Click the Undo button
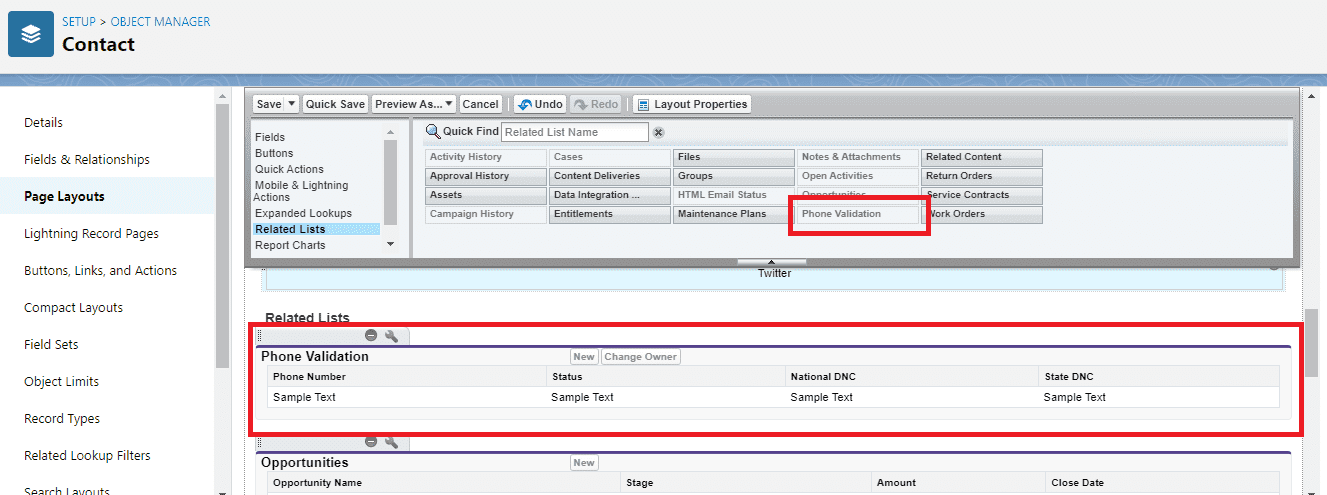Viewport: 1327px width, 495px height. coord(540,104)
